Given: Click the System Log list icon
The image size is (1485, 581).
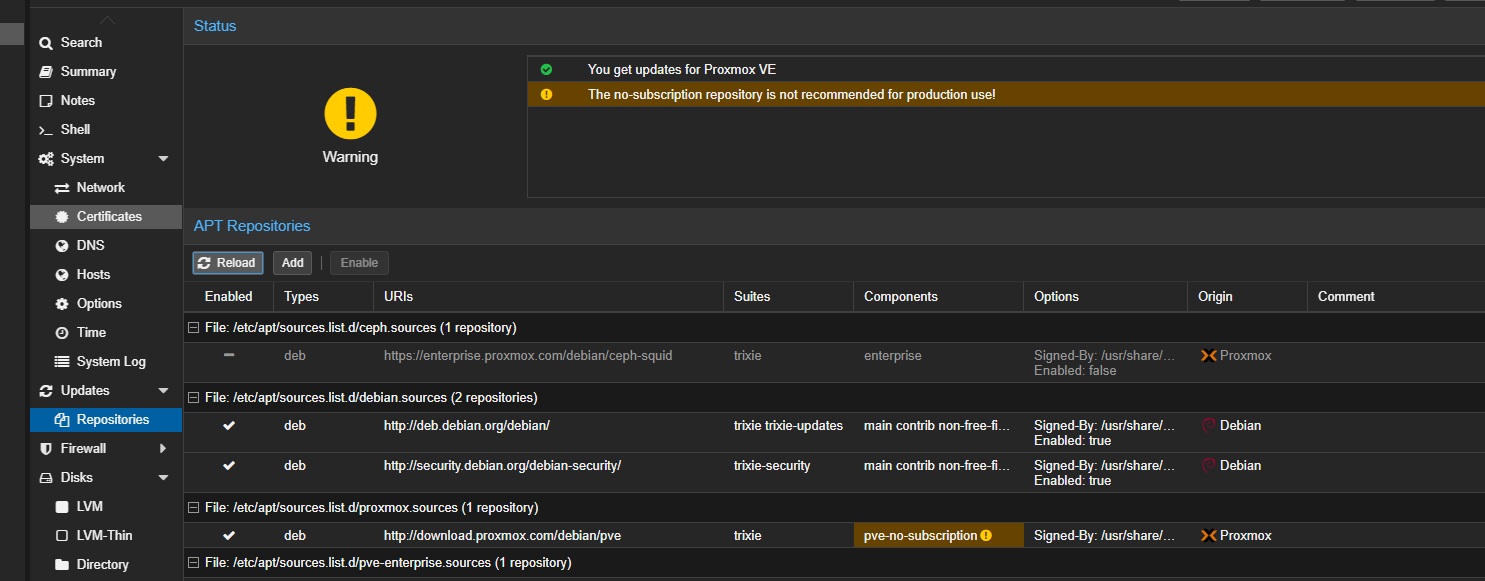Looking at the screenshot, I should click(x=62, y=362).
